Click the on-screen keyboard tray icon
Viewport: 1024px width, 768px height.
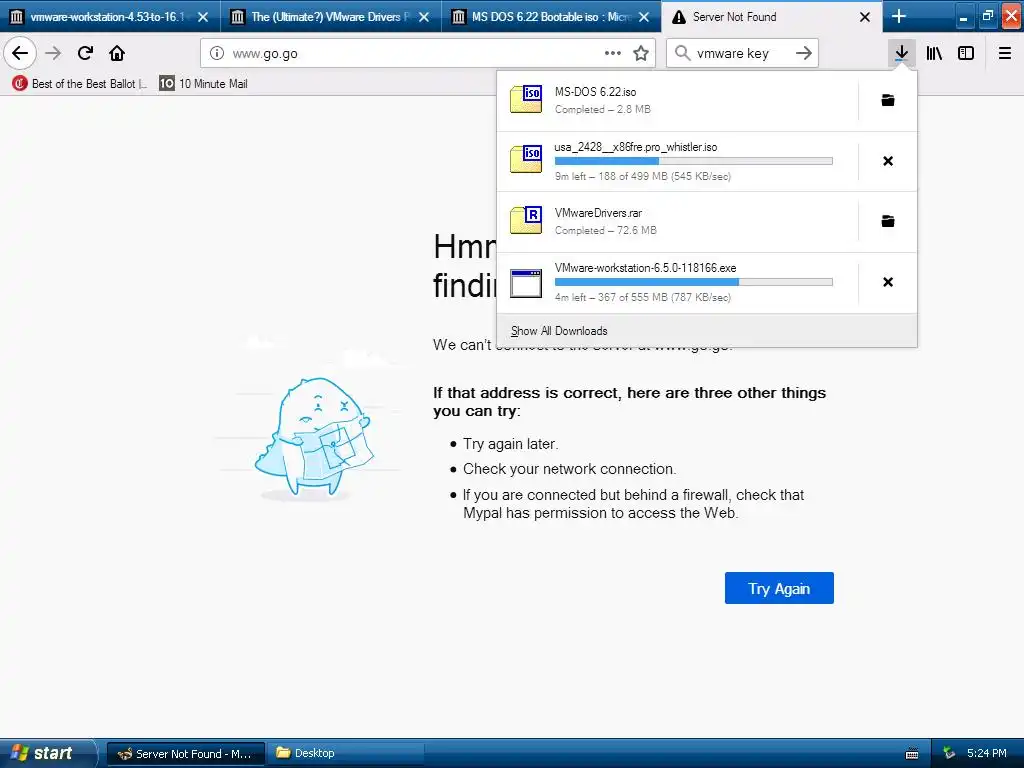(912, 754)
